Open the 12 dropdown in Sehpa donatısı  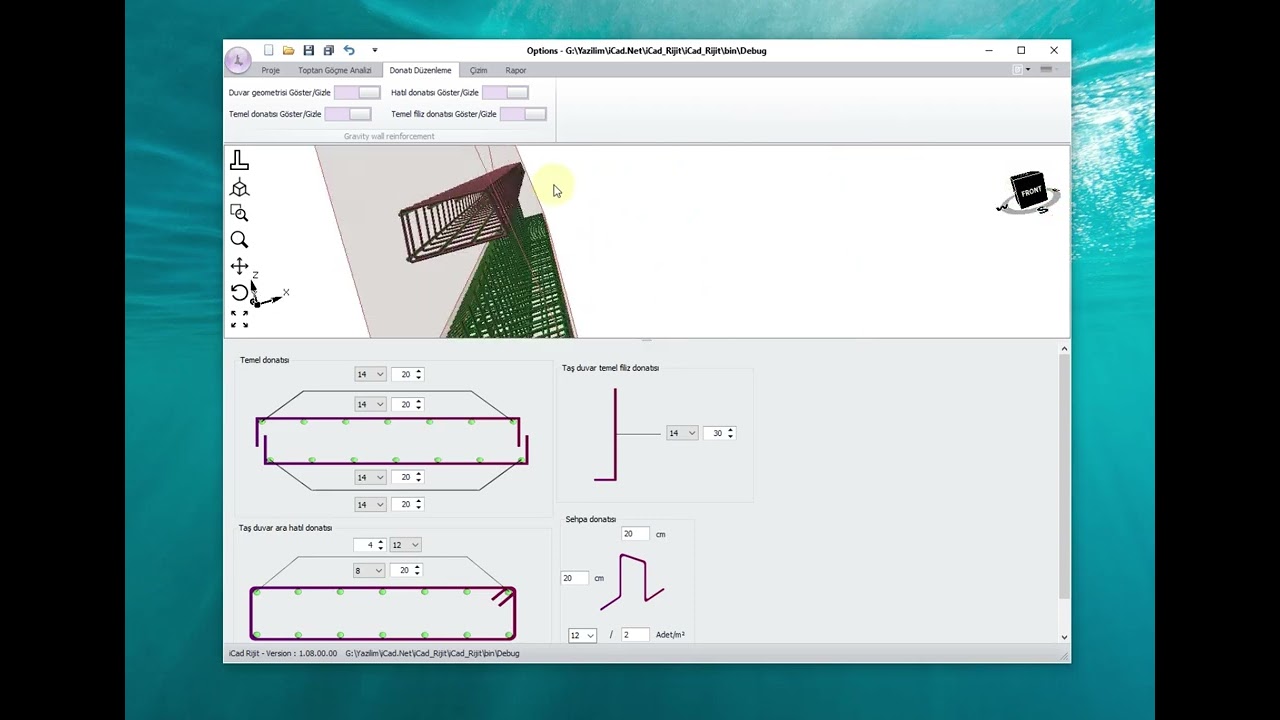click(582, 635)
